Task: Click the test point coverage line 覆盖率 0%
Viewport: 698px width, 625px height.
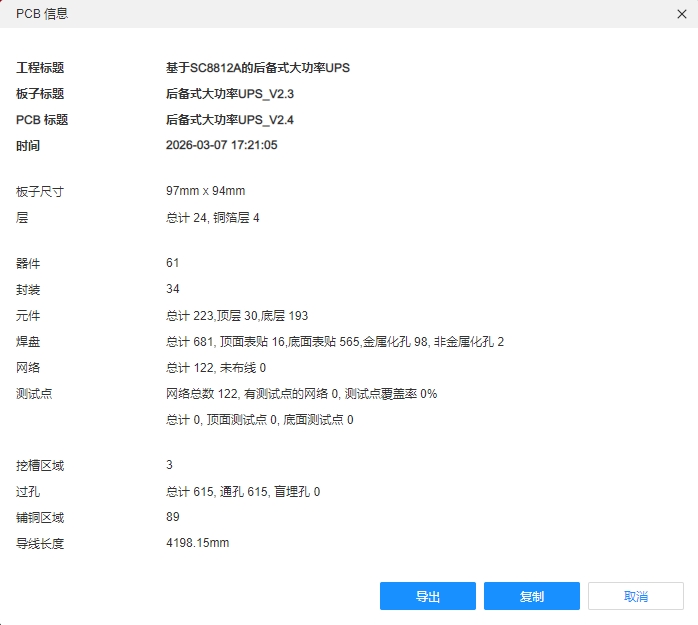Action: 301,393
